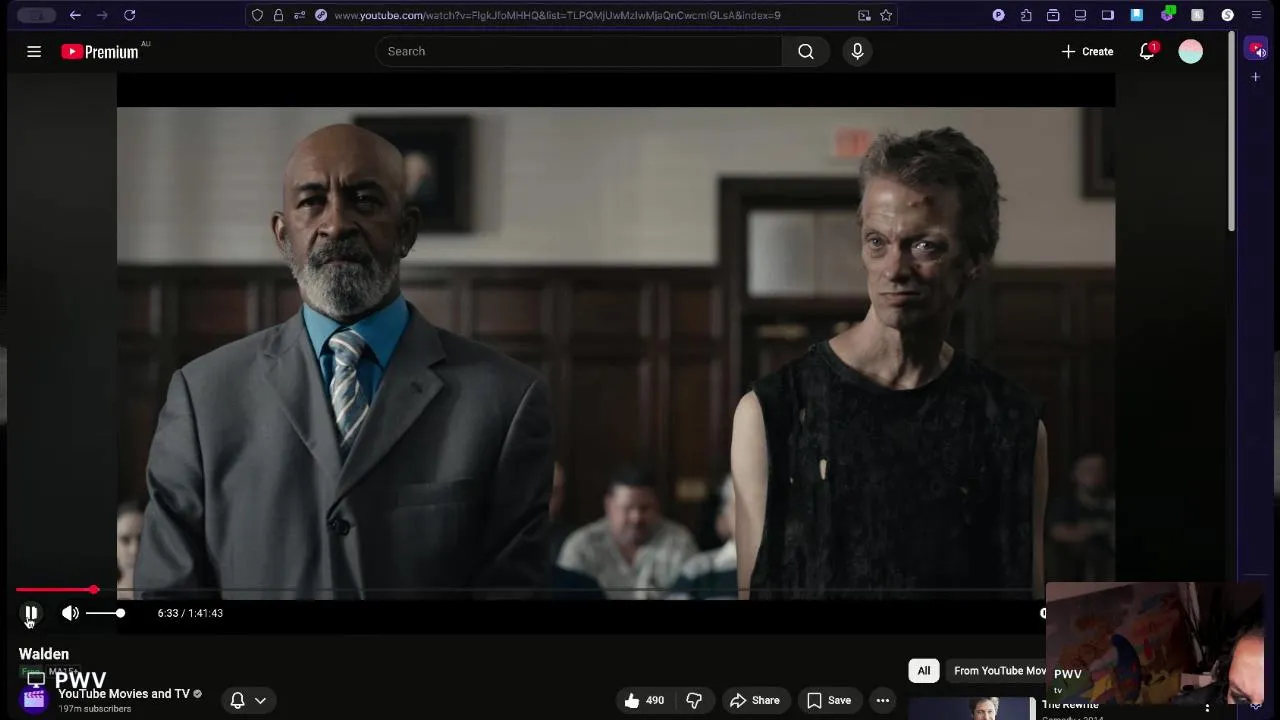
Task: Open site permissions icon in address bar
Action: point(299,15)
